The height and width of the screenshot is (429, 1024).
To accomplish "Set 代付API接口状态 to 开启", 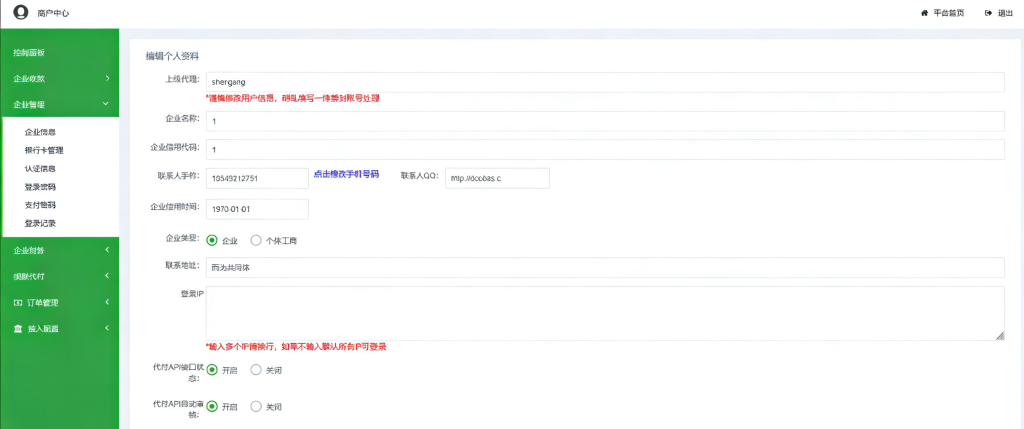I will pyautogui.click(x=212, y=370).
